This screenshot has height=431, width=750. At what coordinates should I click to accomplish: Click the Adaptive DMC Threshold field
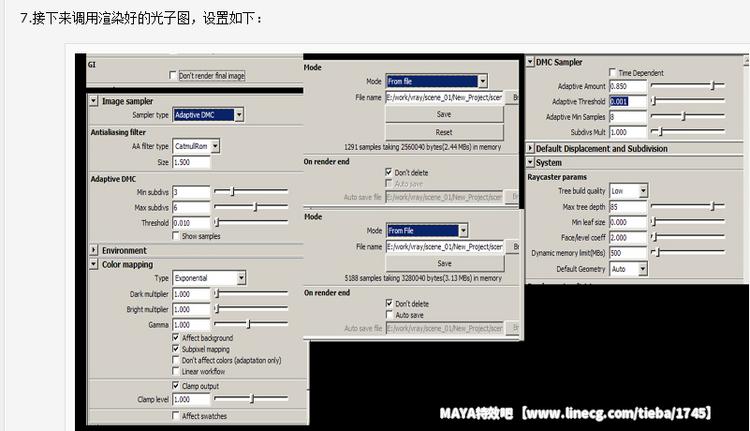pyautogui.click(x=191, y=222)
